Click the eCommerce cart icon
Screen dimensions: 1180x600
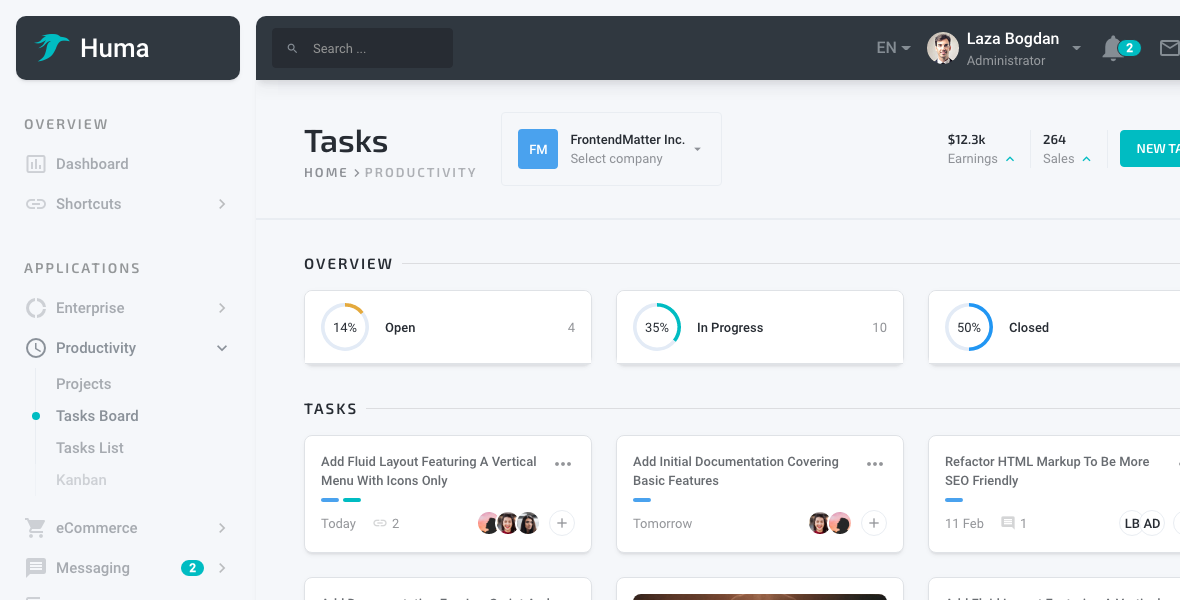(x=35, y=528)
